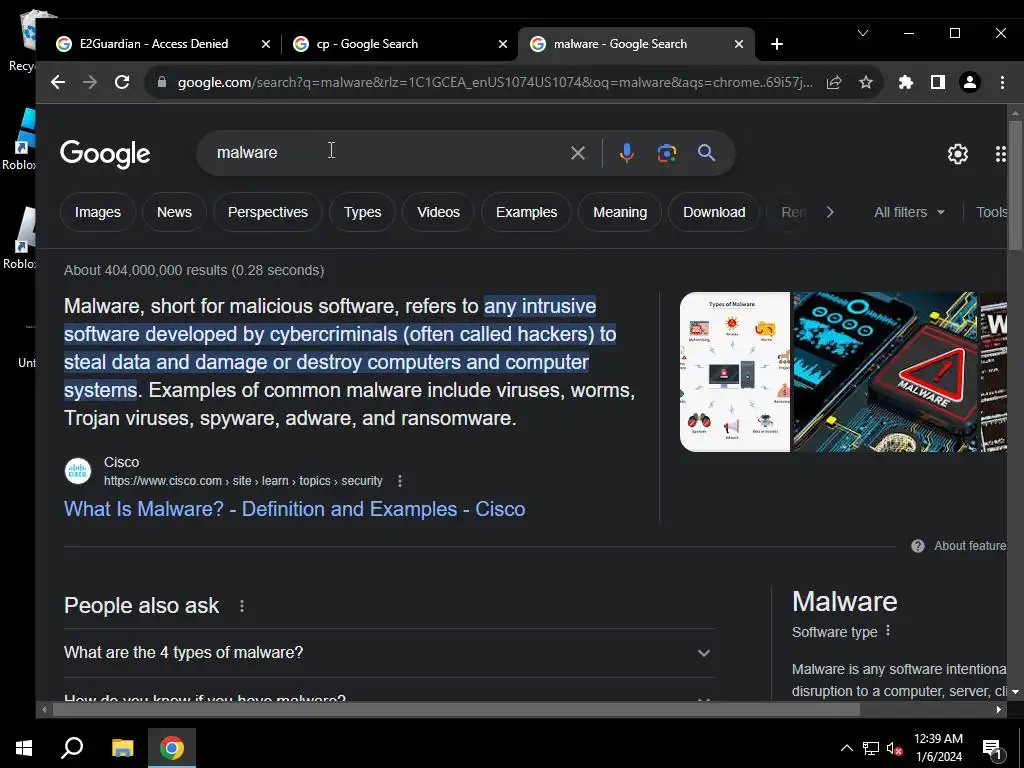Show more filter chips with right chevron
Image resolution: width=1024 pixels, height=768 pixels.
click(x=829, y=212)
